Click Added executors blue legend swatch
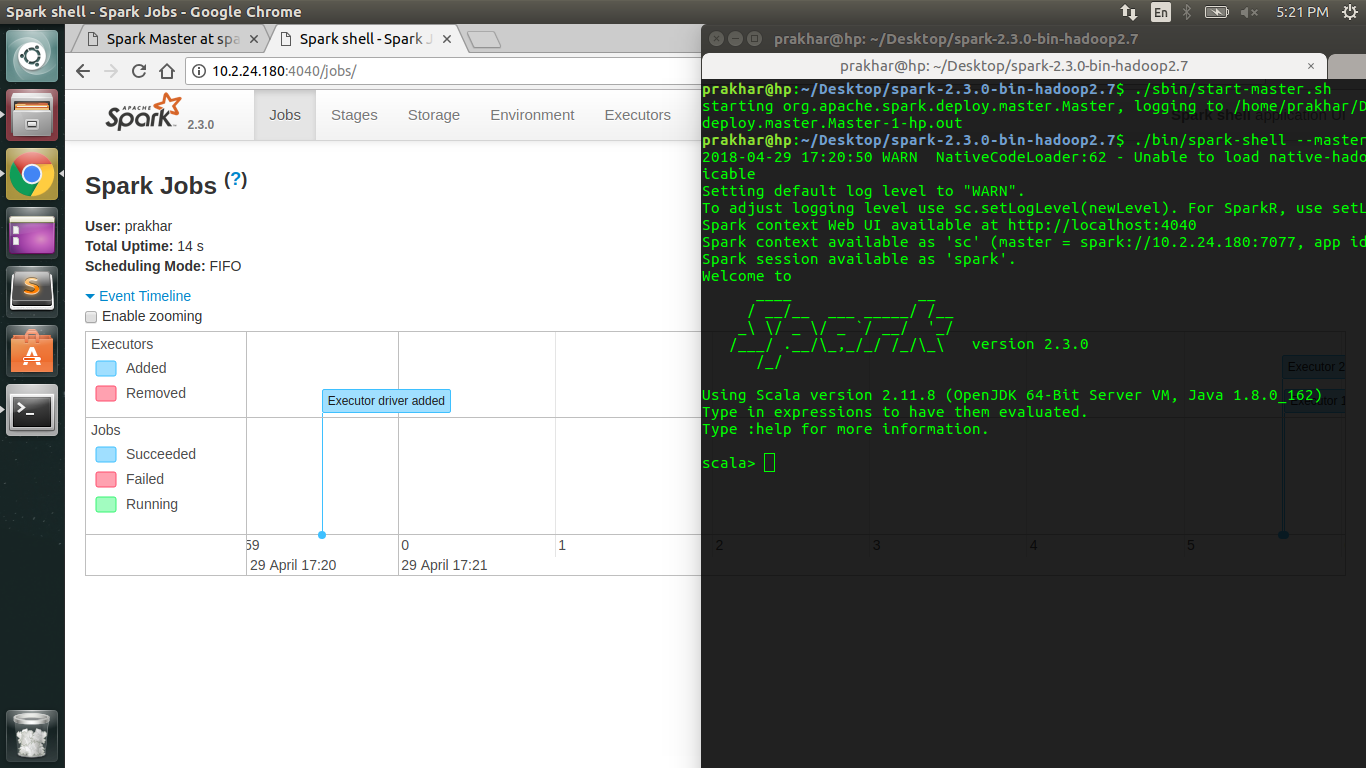 (x=106, y=368)
